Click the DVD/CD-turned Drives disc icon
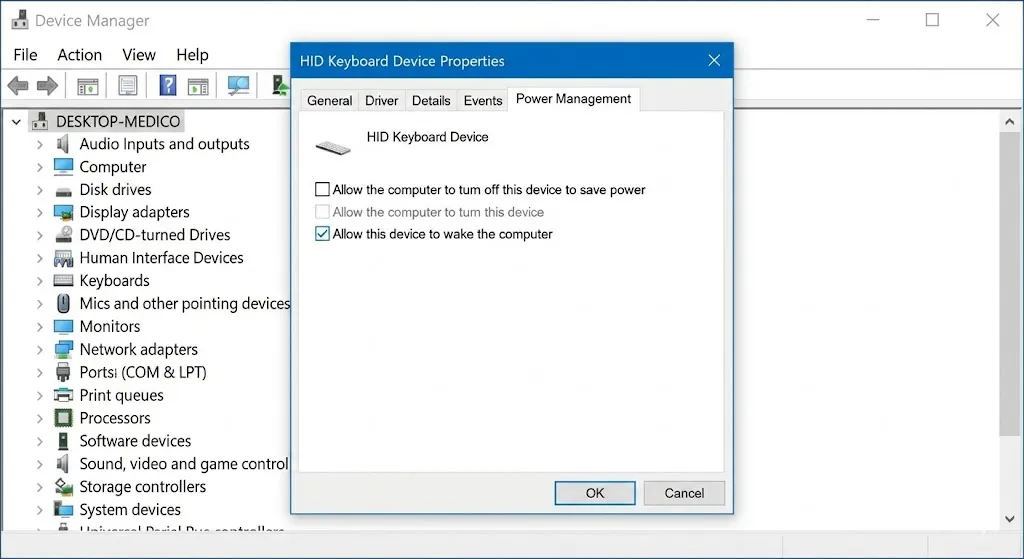This screenshot has height=559, width=1024. tap(63, 234)
